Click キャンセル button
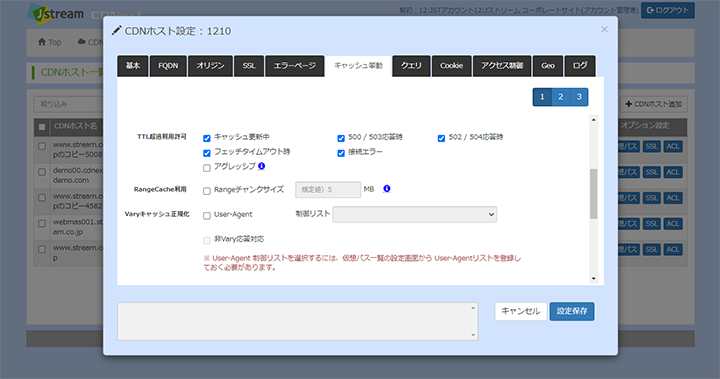Image resolution: width=720 pixels, height=379 pixels. point(521,311)
